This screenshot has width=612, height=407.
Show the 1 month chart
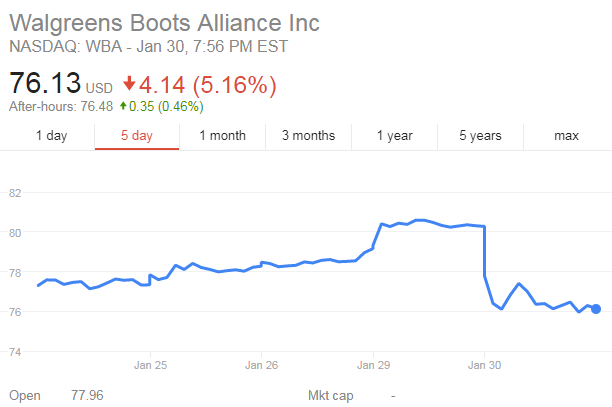(222, 136)
